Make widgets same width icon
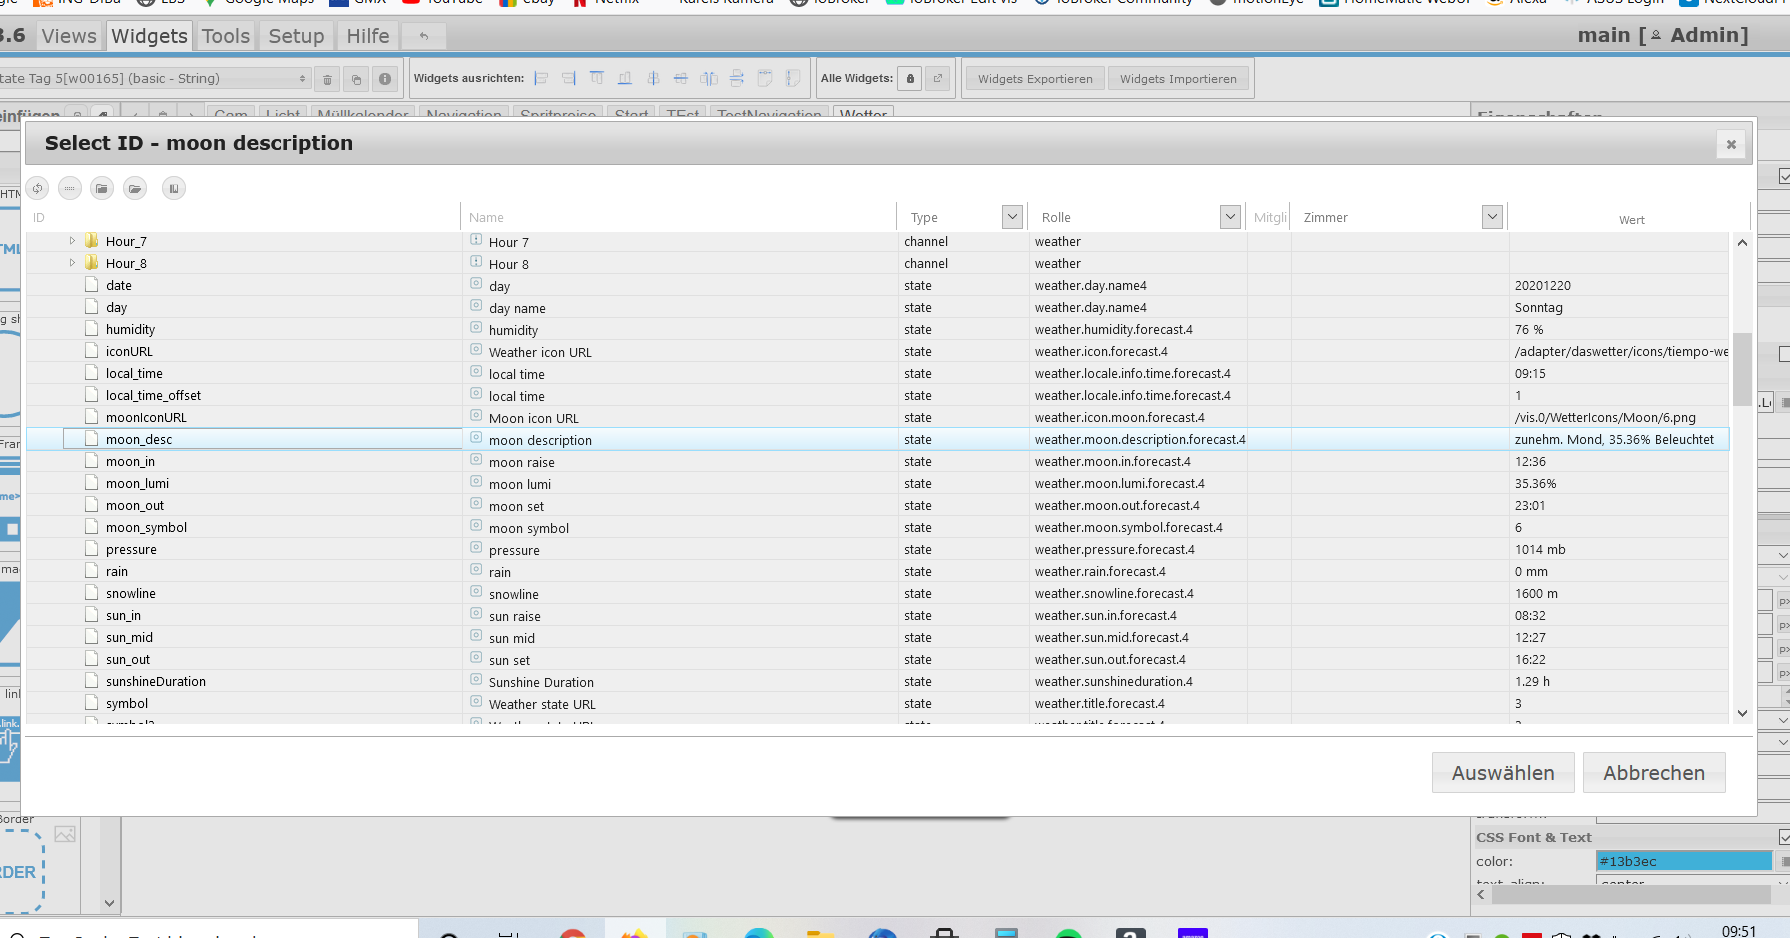This screenshot has width=1790, height=938. 765,78
